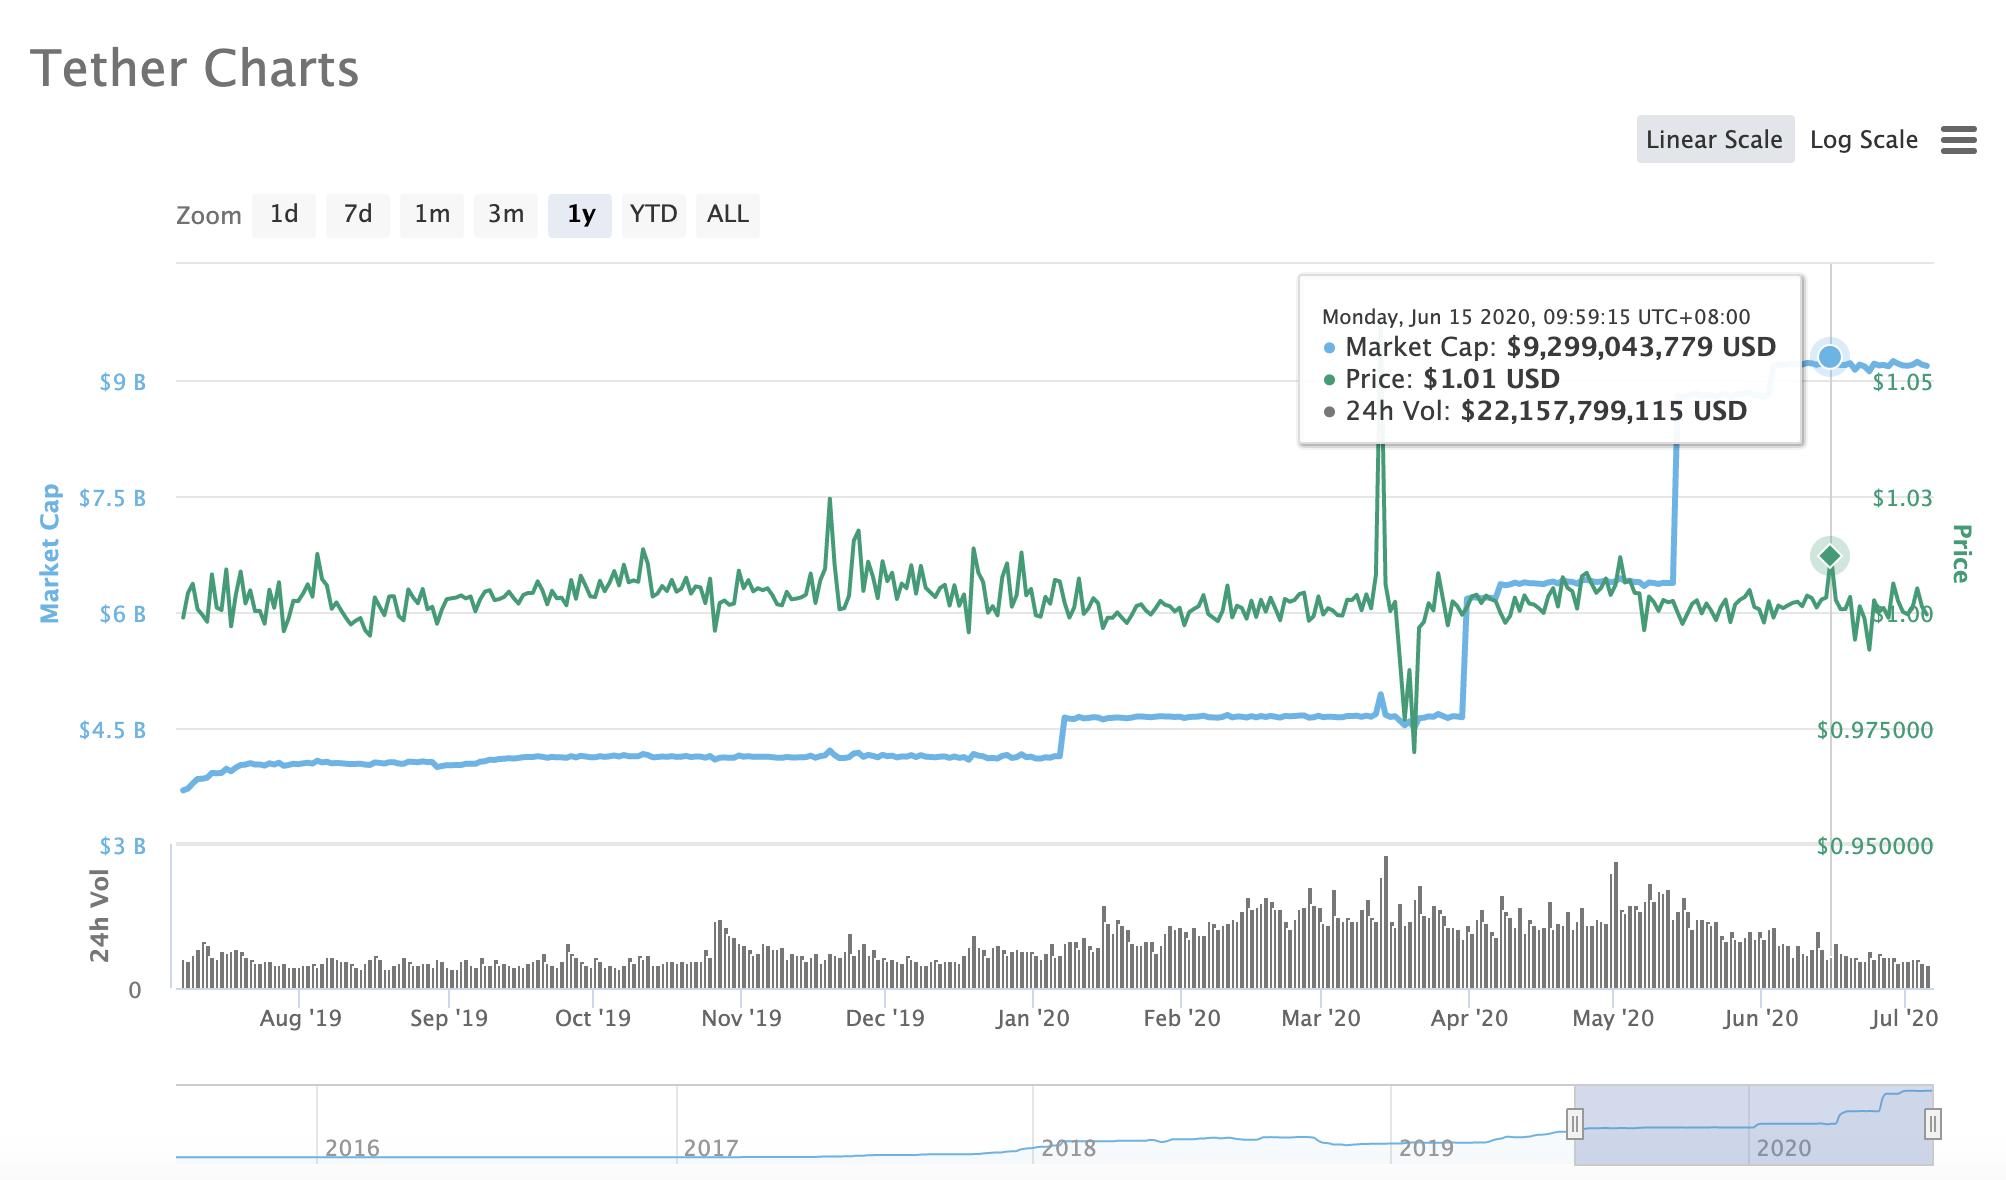Image resolution: width=2006 pixels, height=1180 pixels.
Task: Click the 2017 label in the navigator
Action: [711, 1148]
